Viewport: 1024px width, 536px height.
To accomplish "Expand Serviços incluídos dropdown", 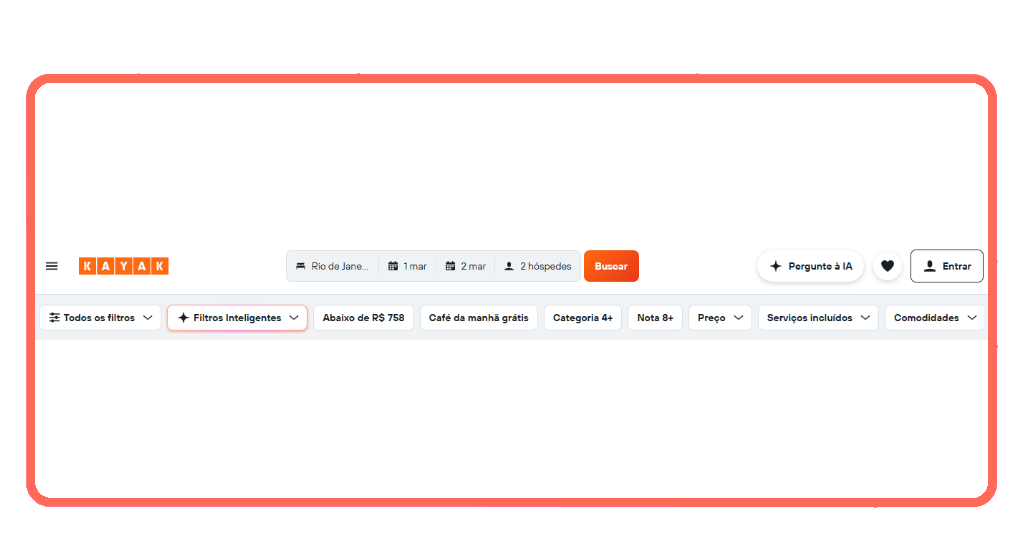I will pyautogui.click(x=818, y=318).
